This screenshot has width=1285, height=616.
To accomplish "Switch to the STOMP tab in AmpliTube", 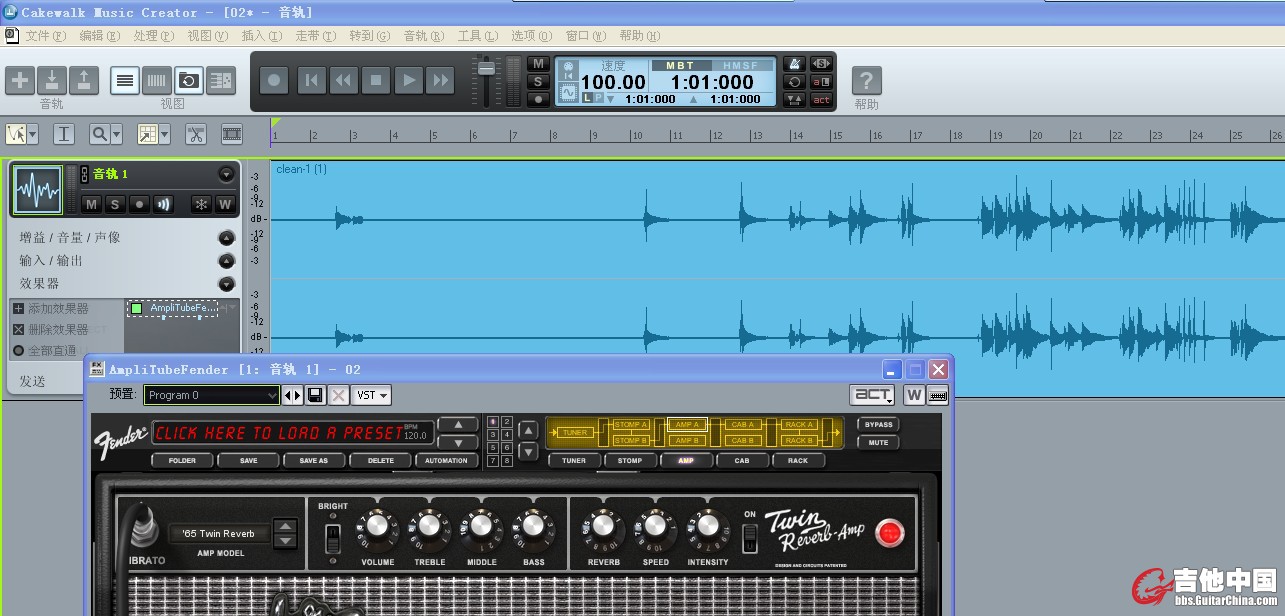I will [x=629, y=461].
